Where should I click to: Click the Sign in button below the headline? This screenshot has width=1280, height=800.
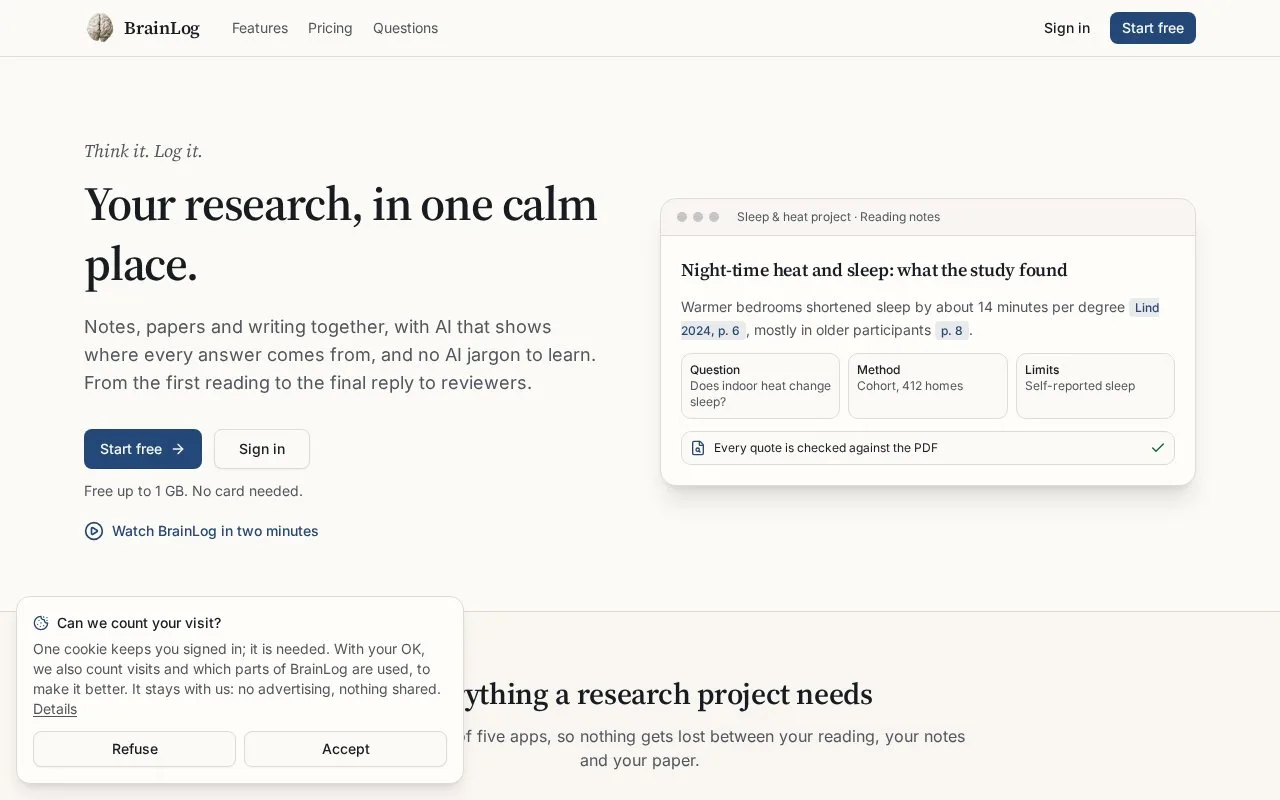[x=262, y=449]
